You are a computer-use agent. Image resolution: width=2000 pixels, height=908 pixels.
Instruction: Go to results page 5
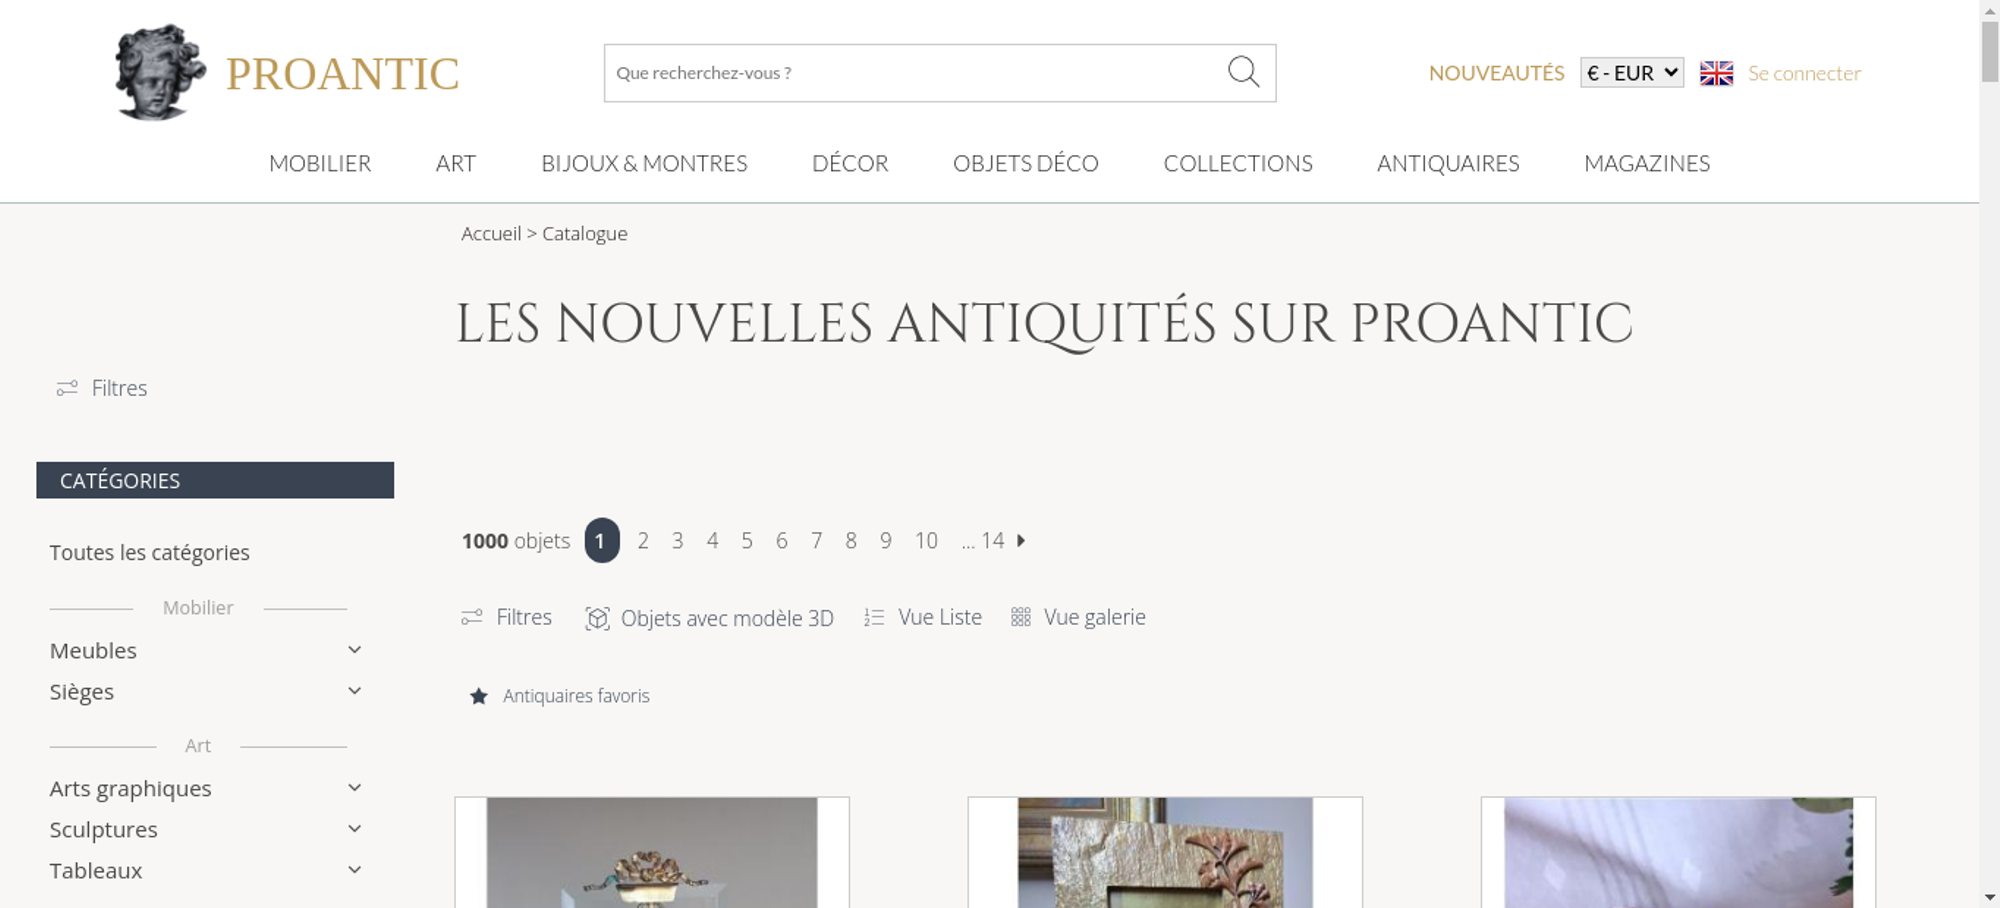point(747,541)
